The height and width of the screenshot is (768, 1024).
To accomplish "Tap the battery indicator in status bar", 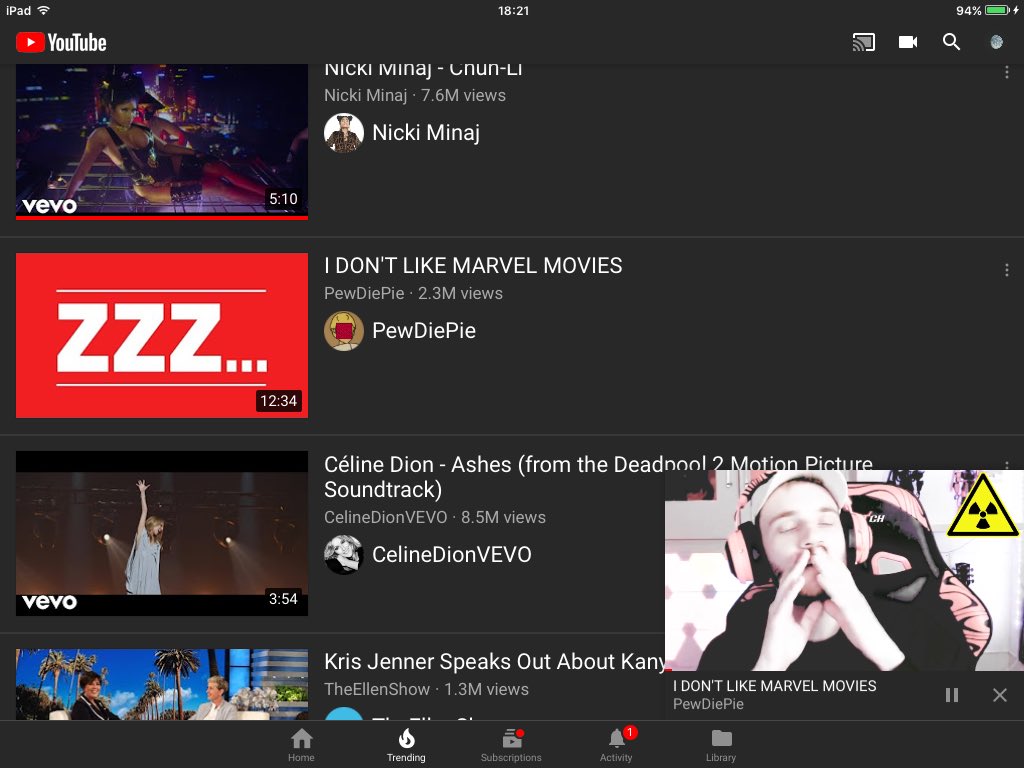I will [x=997, y=10].
